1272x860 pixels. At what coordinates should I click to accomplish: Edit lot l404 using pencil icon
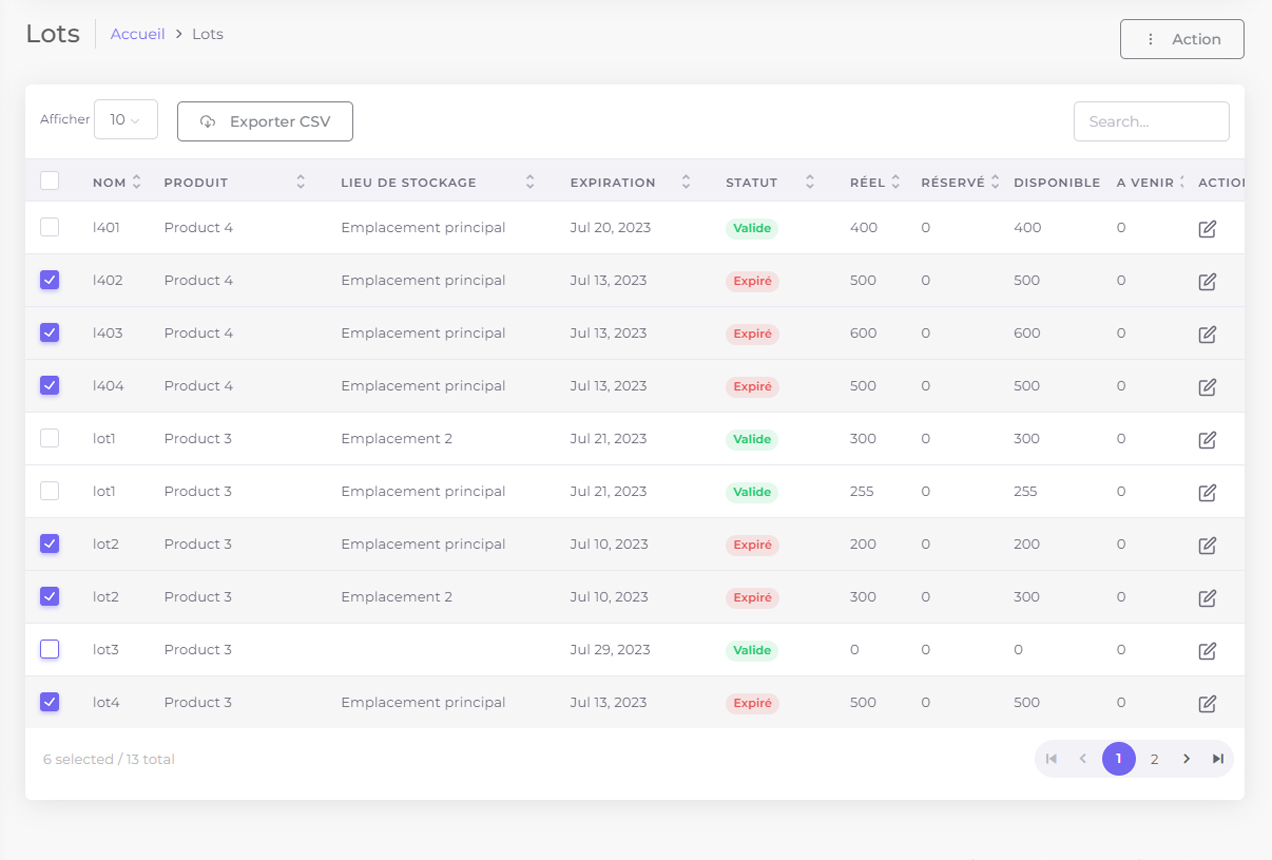click(1207, 387)
